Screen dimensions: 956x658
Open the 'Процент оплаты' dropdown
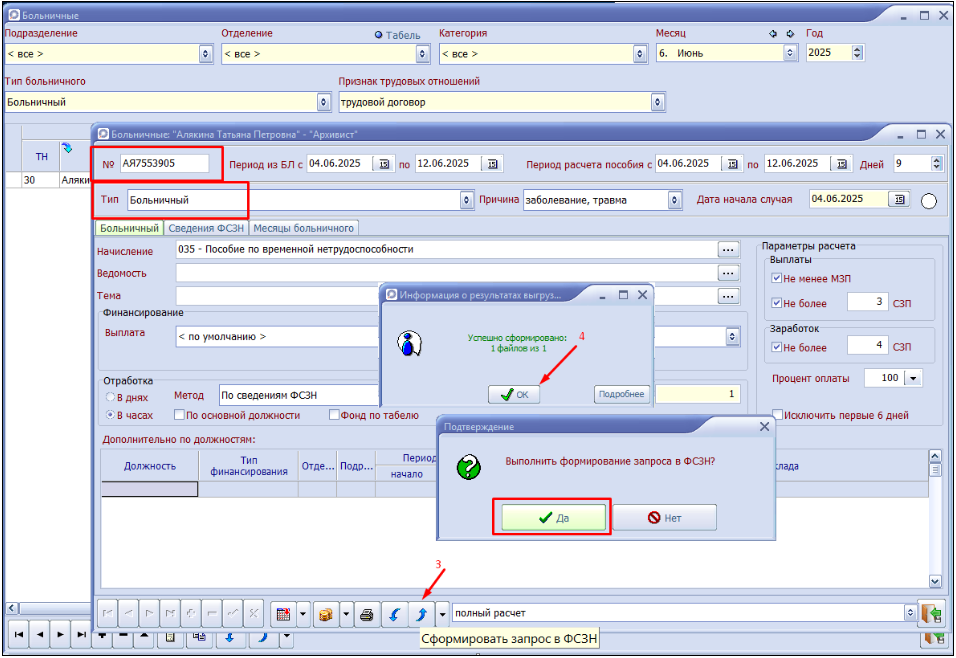pos(911,379)
